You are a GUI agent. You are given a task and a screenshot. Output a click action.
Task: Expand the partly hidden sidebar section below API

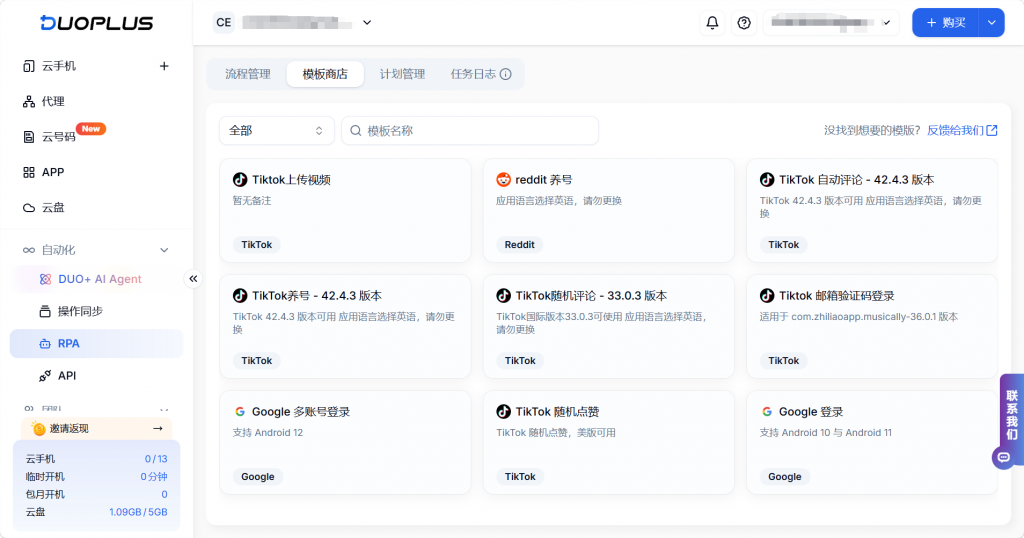tap(164, 409)
